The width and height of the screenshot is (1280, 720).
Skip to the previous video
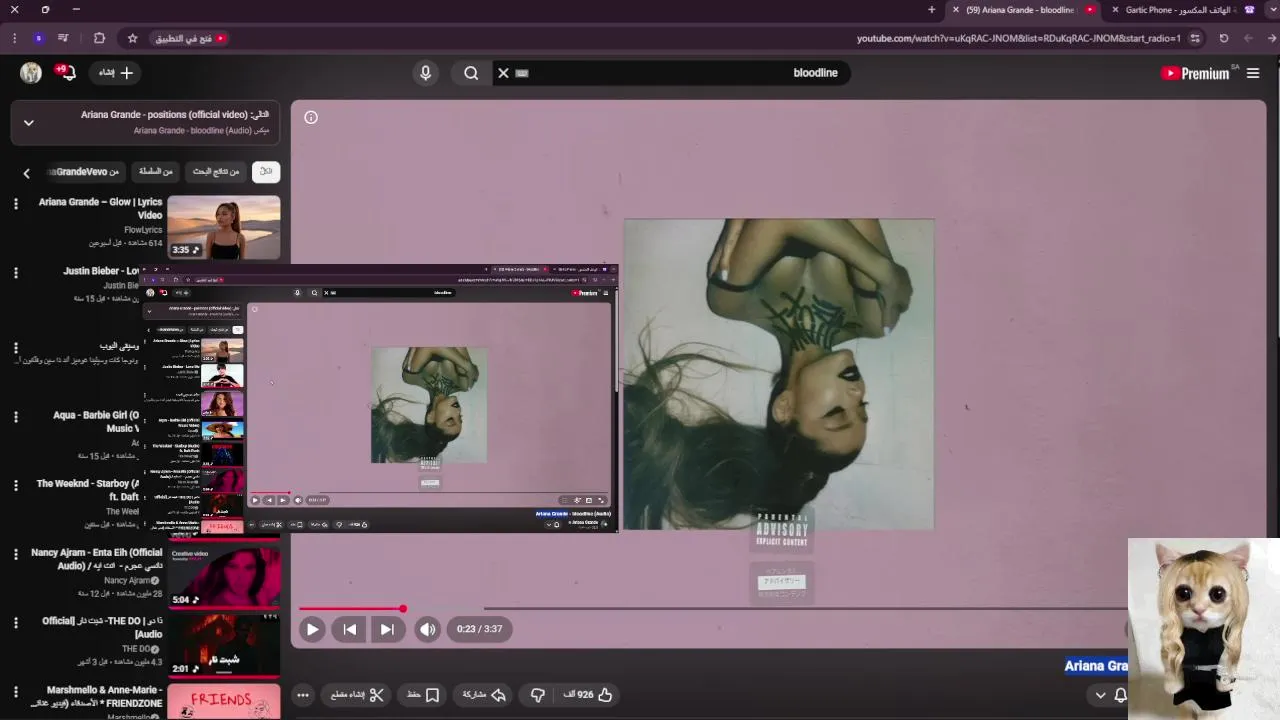349,629
